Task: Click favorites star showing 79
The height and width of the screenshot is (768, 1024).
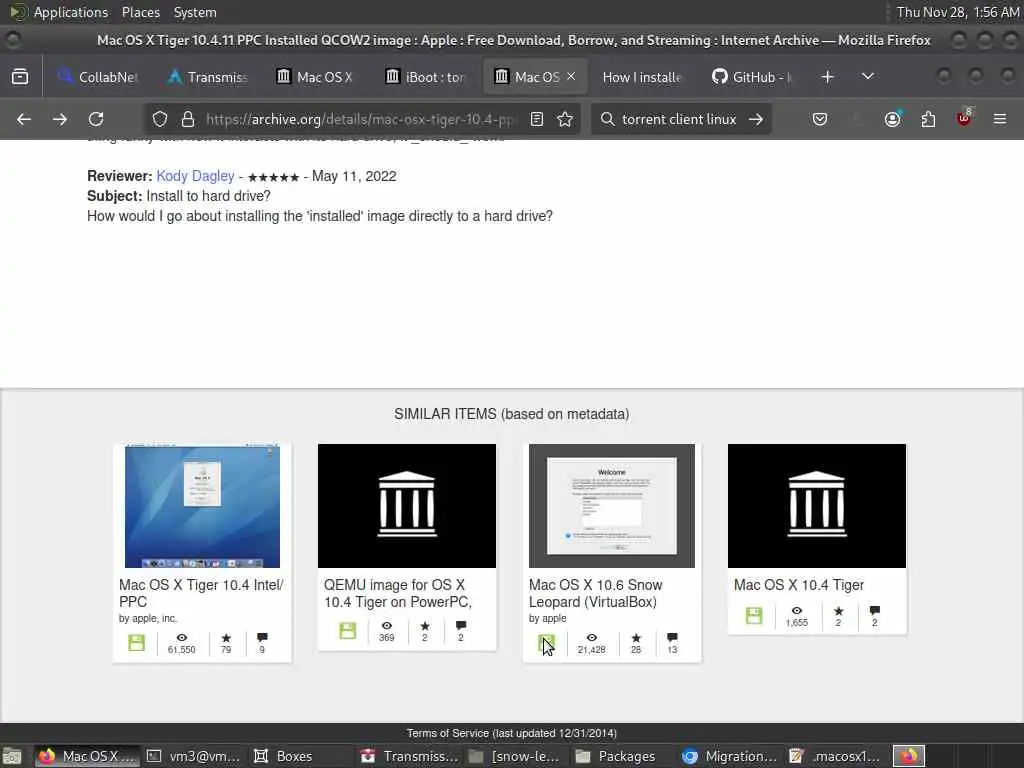Action: tap(226, 637)
